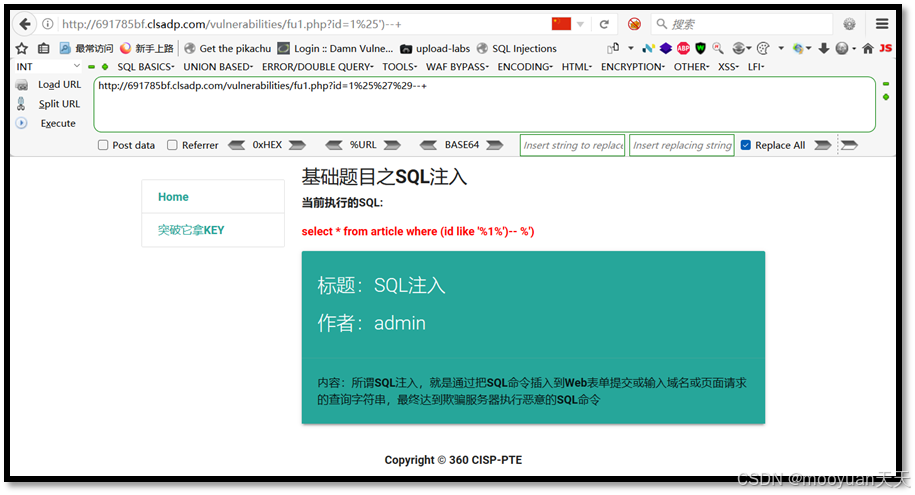Click the HackBar green diamond icon
The height and width of the screenshot is (495, 915).
click(x=105, y=67)
